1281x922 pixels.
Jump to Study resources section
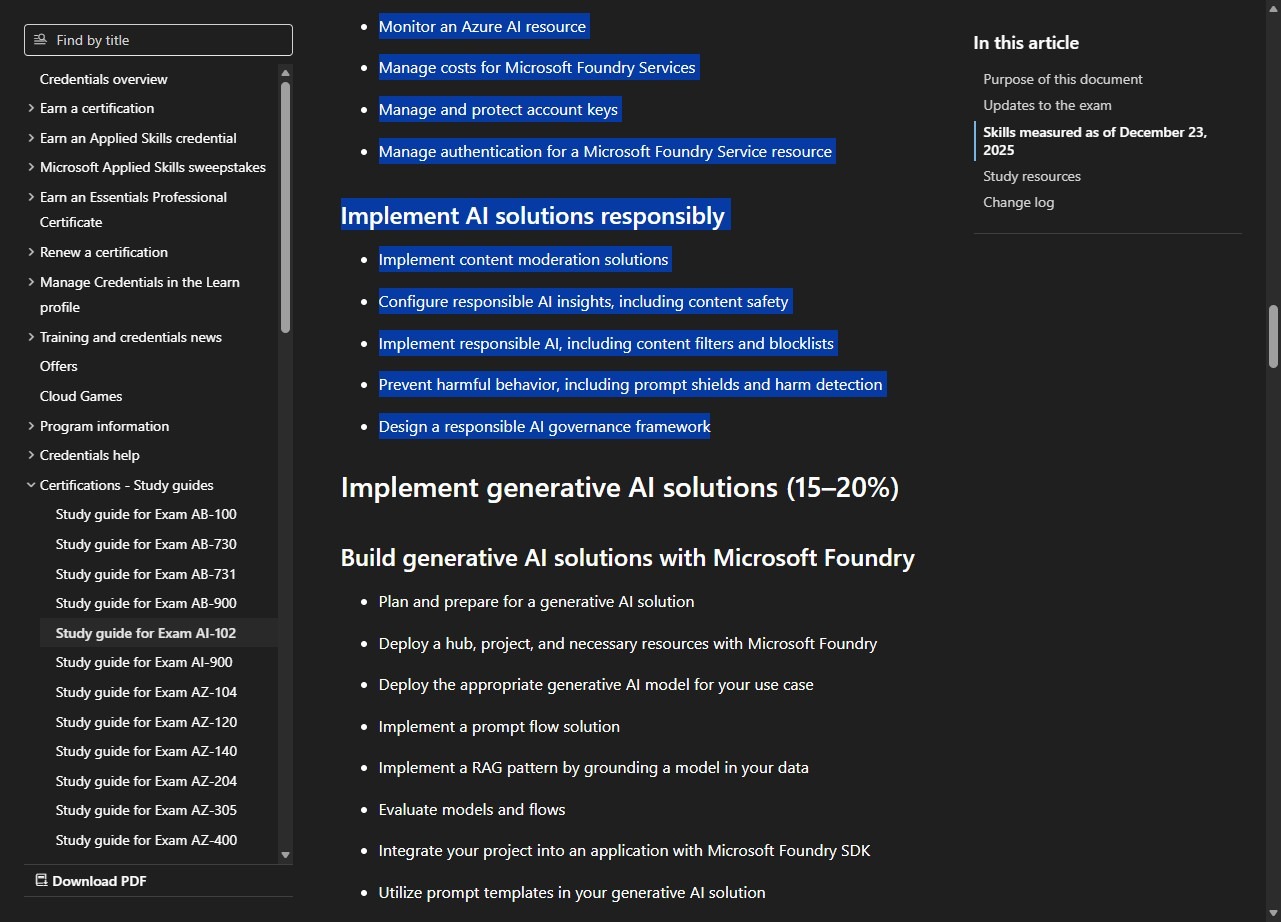pos(1032,176)
